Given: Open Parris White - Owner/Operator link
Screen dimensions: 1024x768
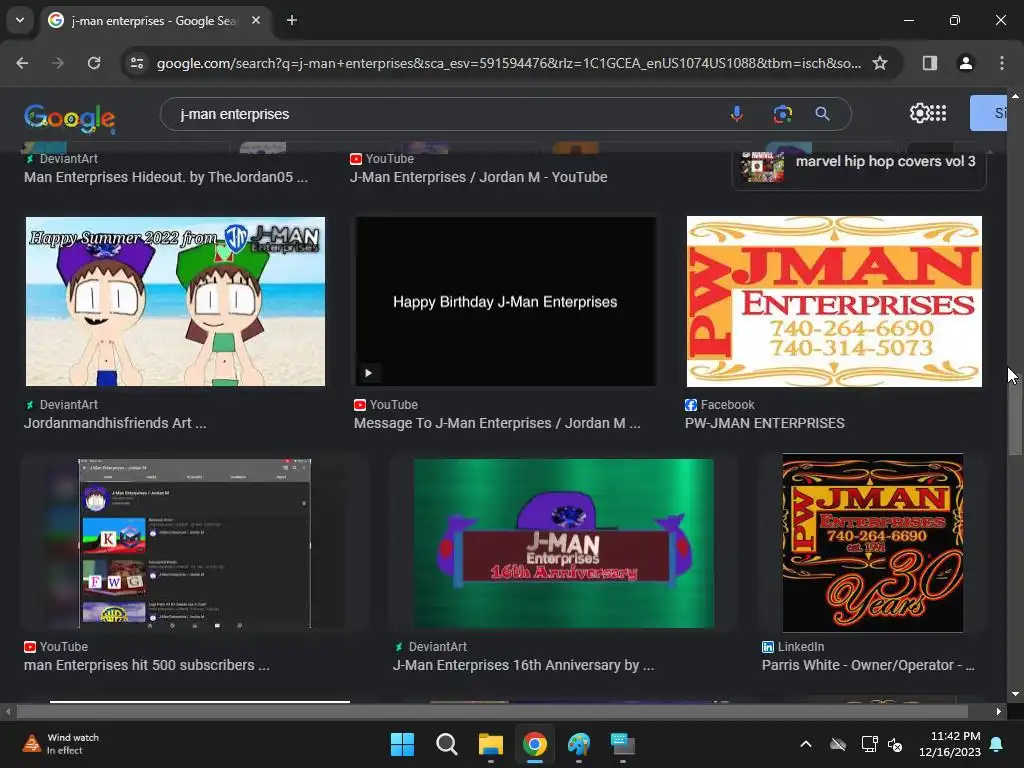Looking at the screenshot, I should tap(868, 665).
